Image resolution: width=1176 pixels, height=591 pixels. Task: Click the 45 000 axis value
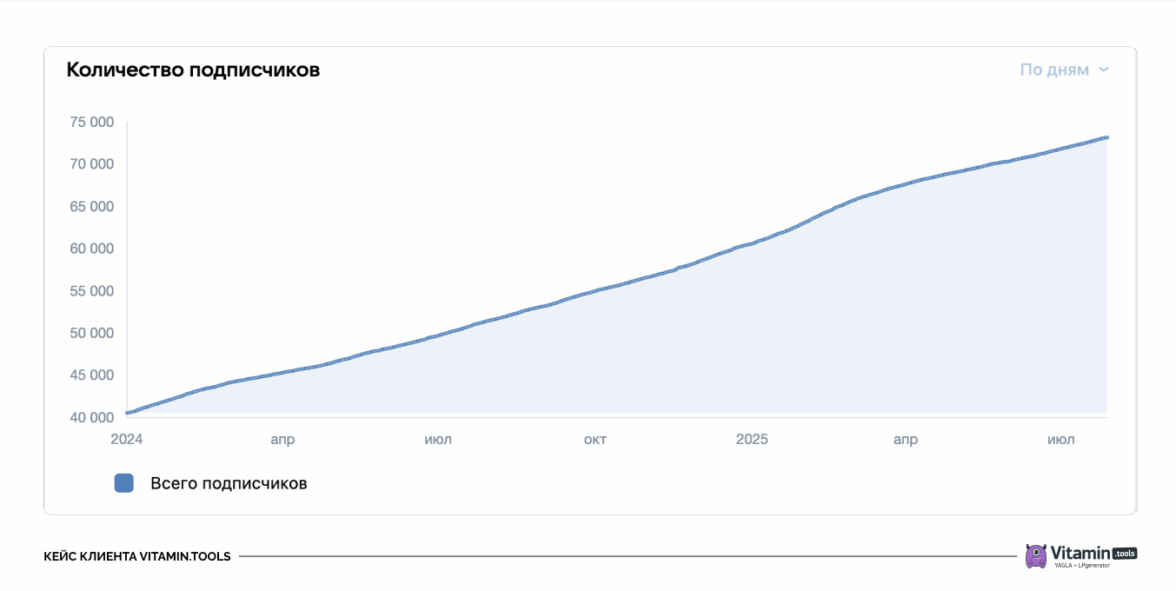(91, 376)
